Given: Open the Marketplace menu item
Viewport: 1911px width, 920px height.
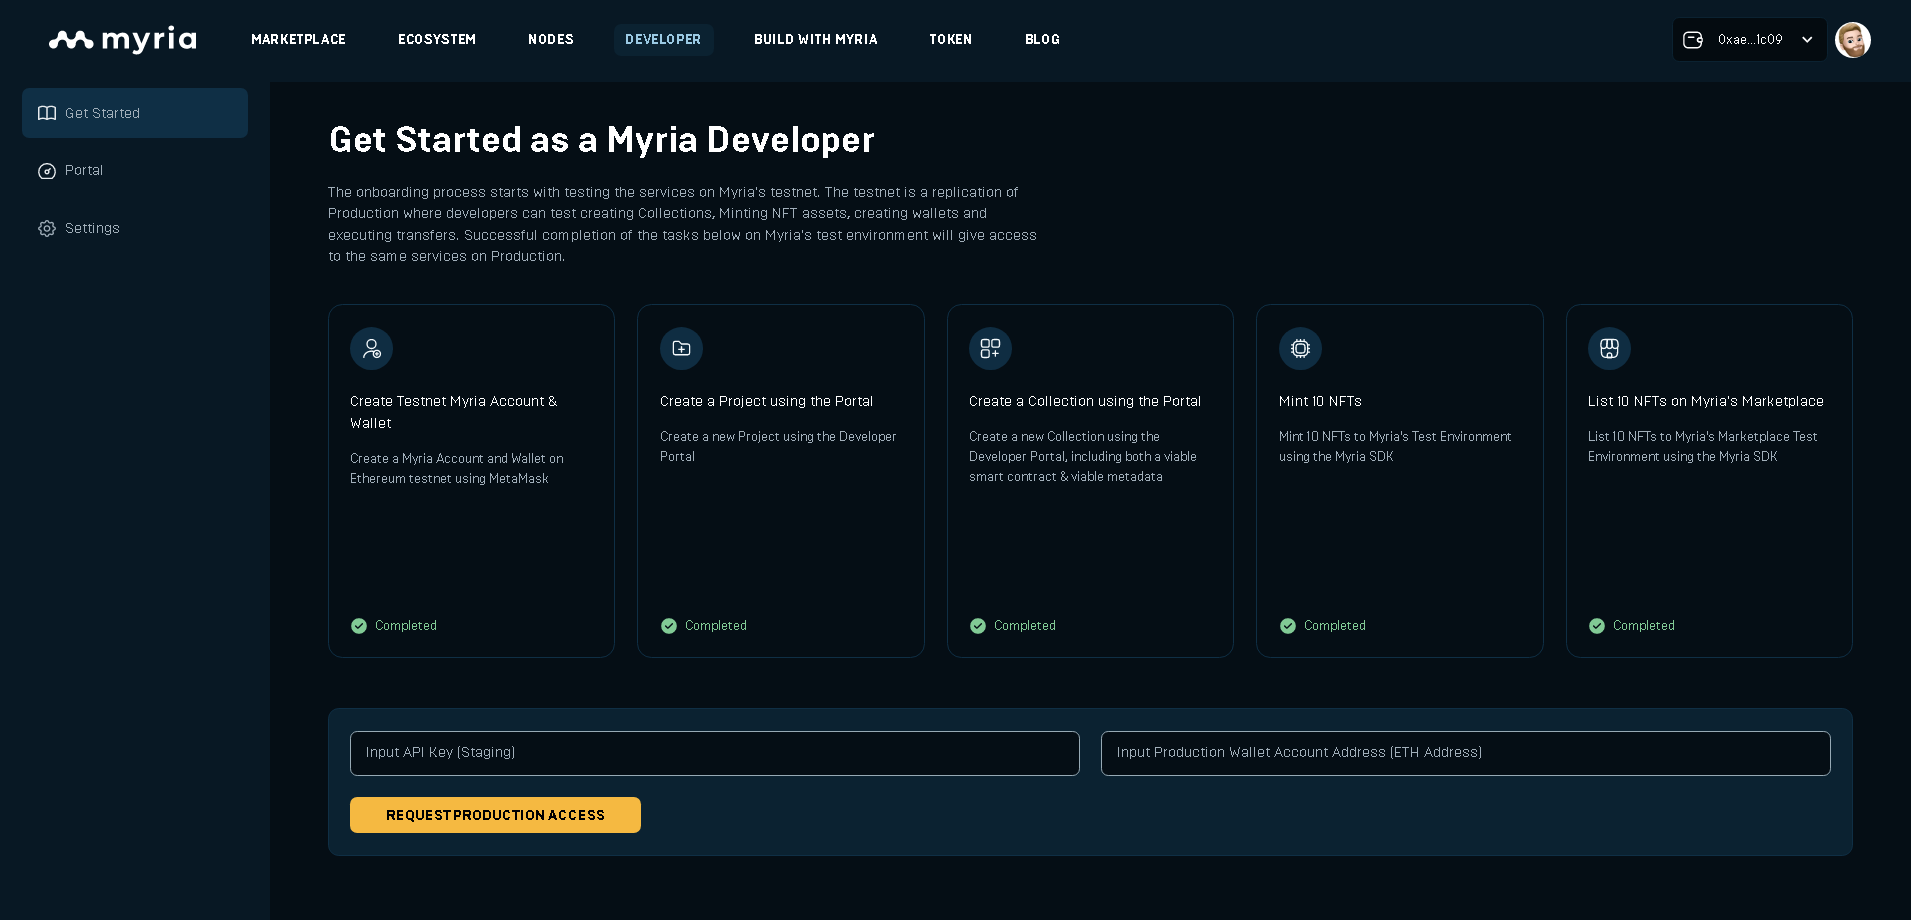Looking at the screenshot, I should [x=298, y=40].
